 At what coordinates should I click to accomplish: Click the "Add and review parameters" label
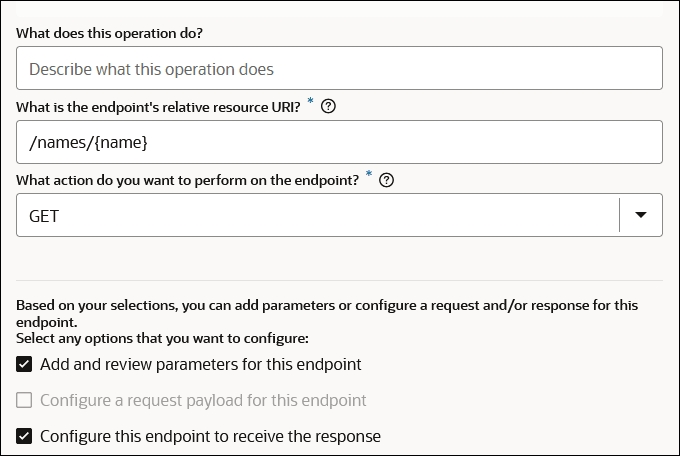click(200, 364)
